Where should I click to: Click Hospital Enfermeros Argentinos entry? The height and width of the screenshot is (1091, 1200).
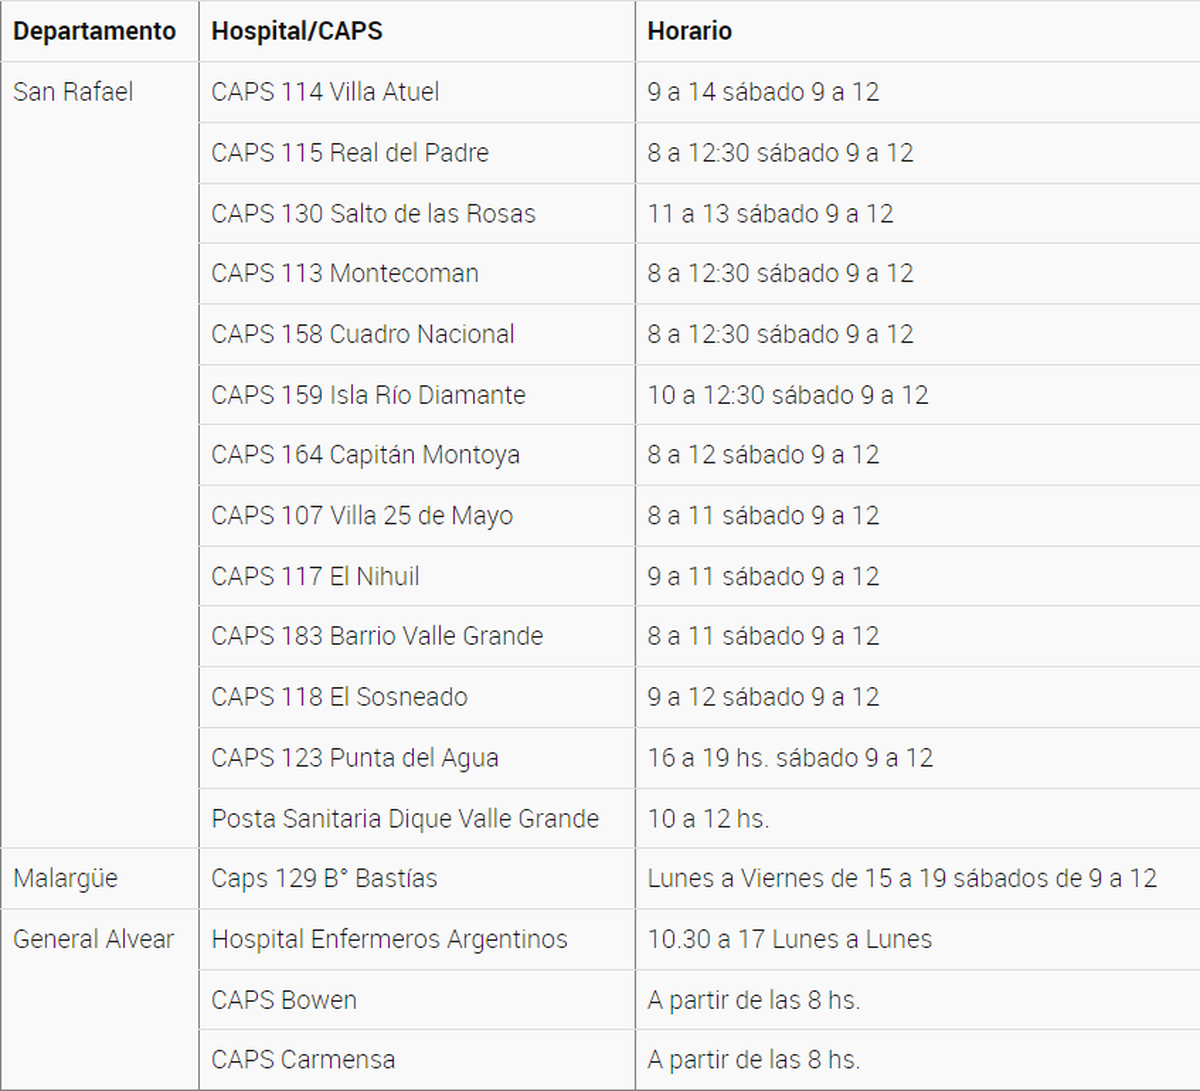point(389,940)
